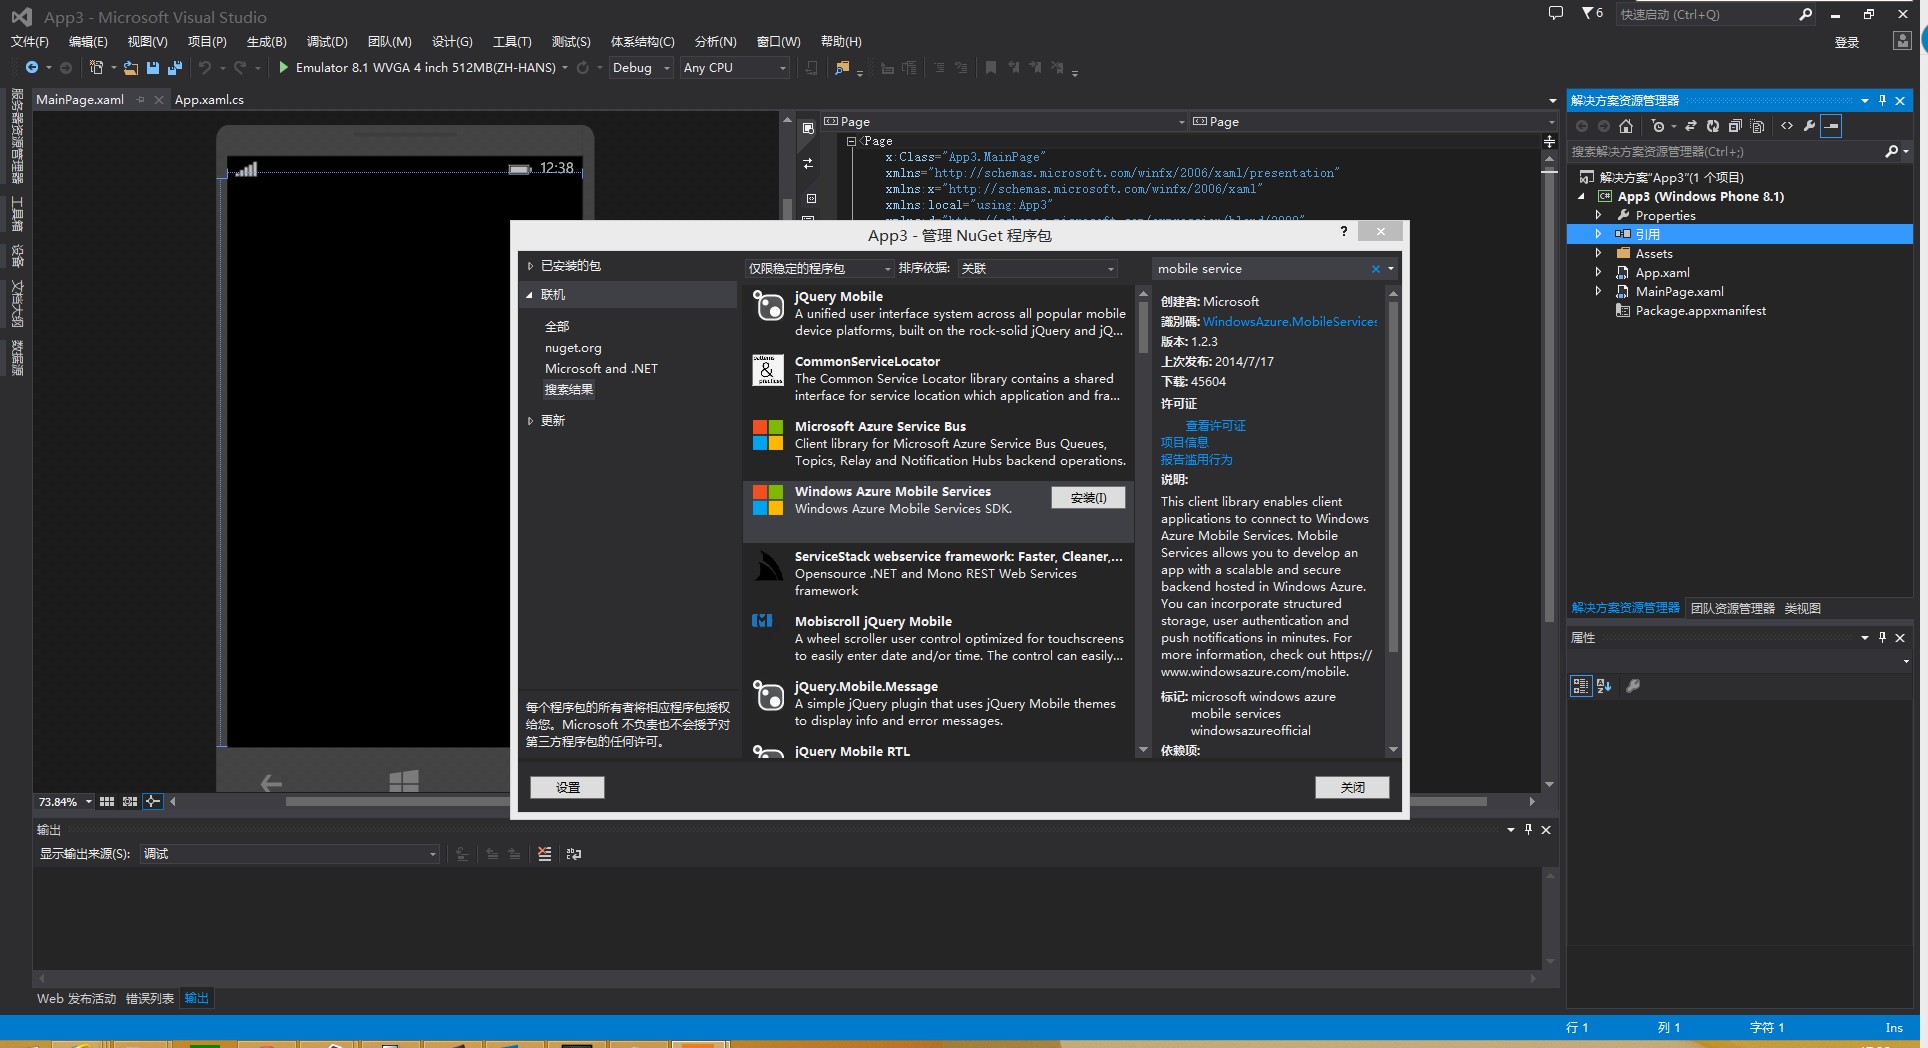1928x1048 pixels.
Task: Click the green Start debugging arrow
Action: (283, 68)
